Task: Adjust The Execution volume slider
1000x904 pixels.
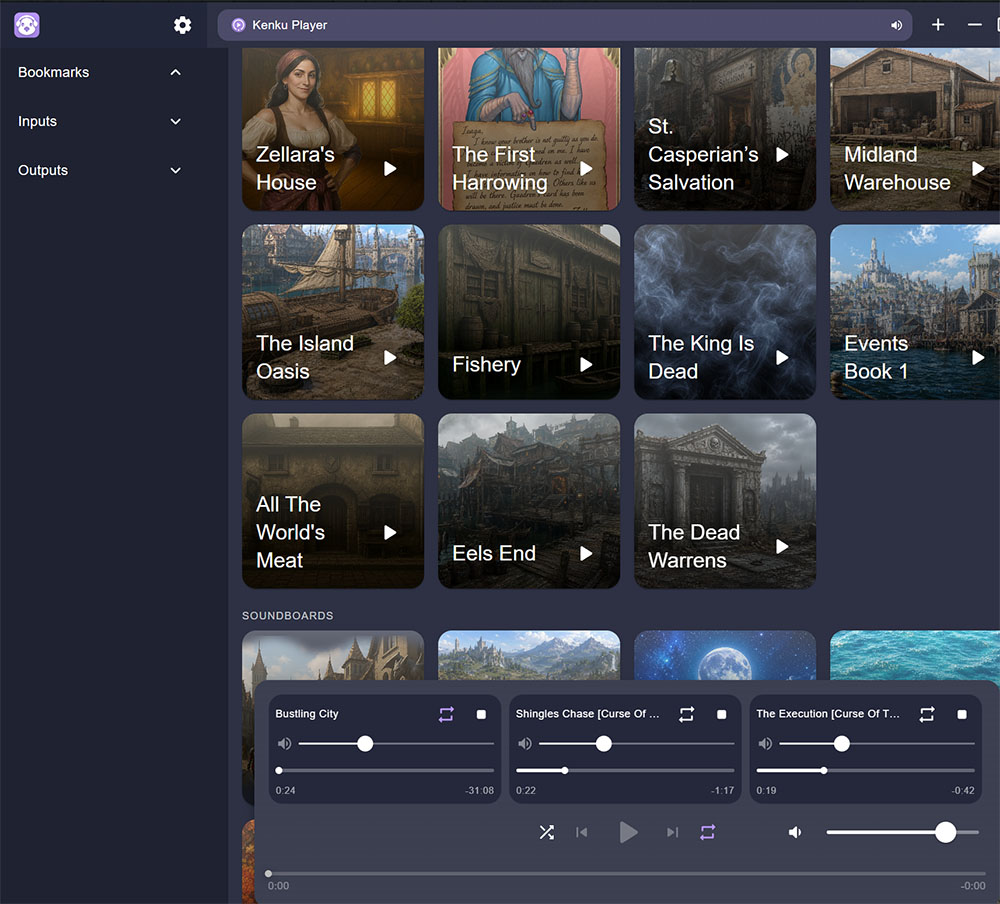Action: [x=877, y=743]
